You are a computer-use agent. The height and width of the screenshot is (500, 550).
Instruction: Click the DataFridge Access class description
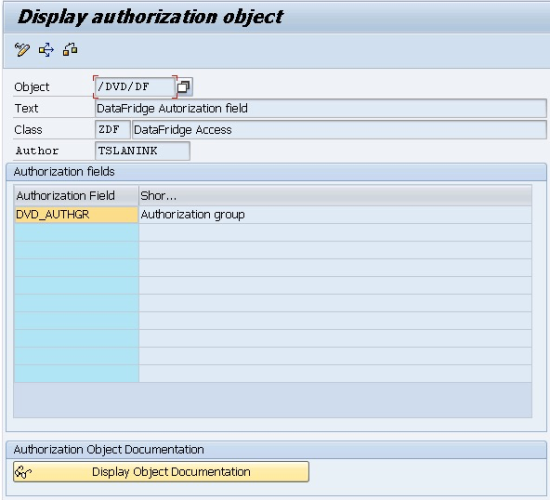click(x=339, y=130)
